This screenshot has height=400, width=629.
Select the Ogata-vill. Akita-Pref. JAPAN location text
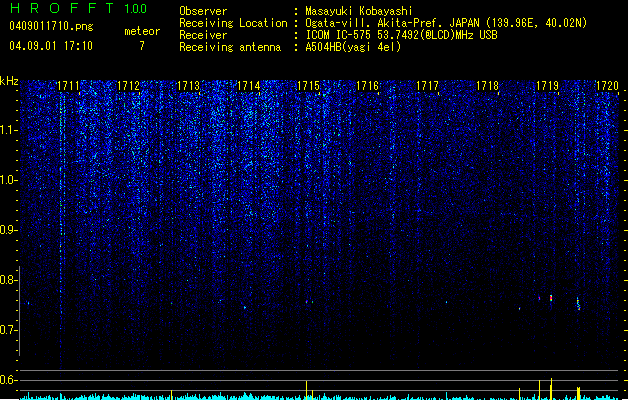point(446,23)
